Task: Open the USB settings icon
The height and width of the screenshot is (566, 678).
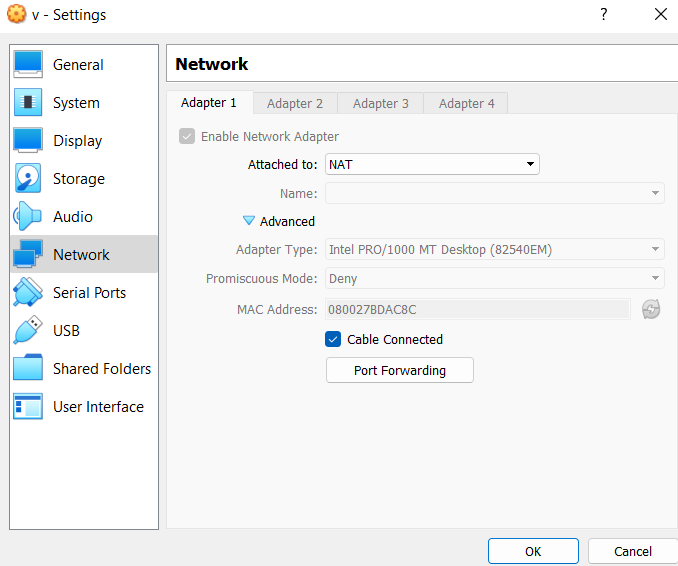Action: click(28, 331)
